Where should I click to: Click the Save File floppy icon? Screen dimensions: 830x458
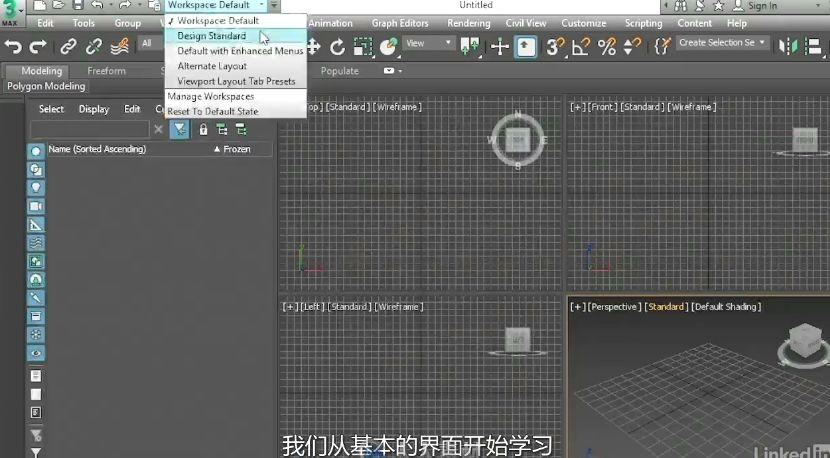pos(78,5)
